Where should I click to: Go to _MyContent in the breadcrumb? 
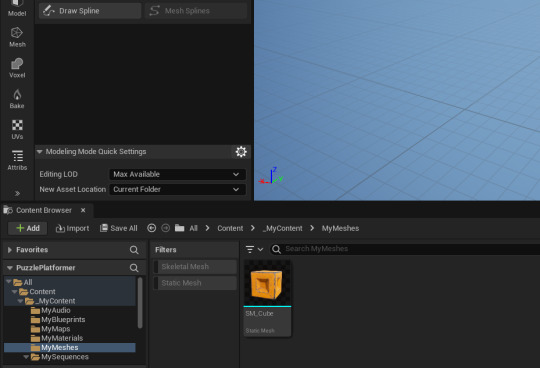coord(282,228)
